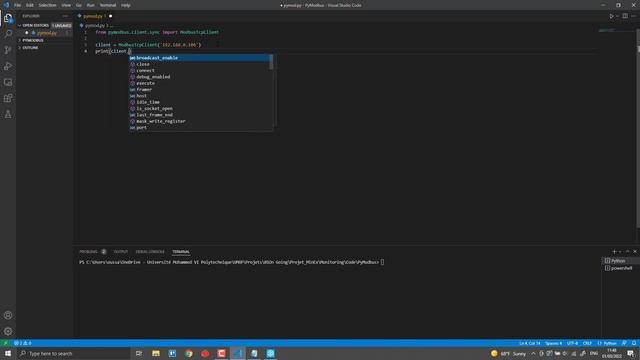Open the Go menu
This screenshot has width=640, height=360.
[79, 5]
